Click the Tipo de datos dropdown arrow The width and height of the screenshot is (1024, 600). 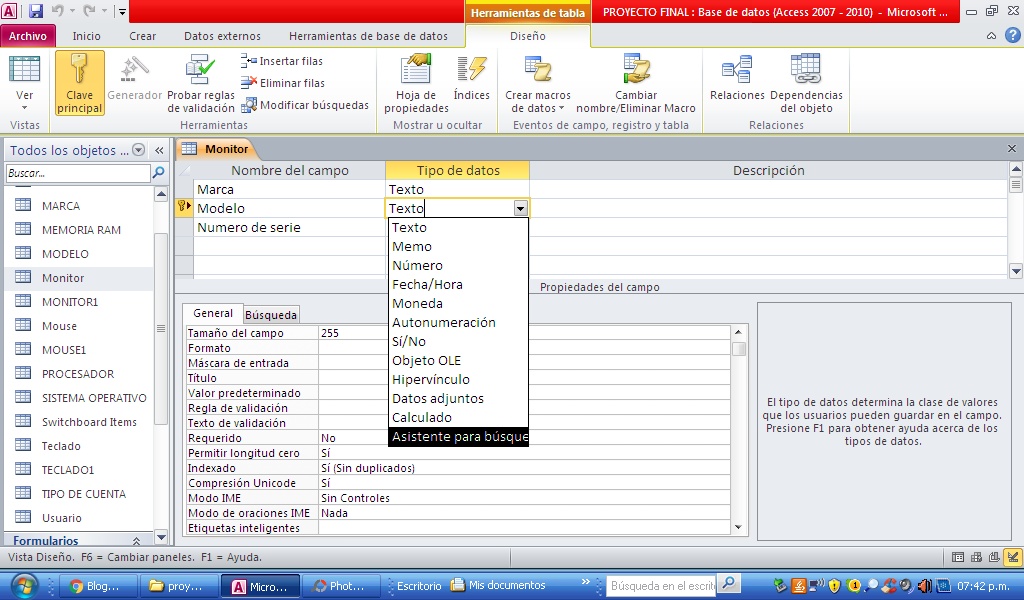tap(521, 209)
